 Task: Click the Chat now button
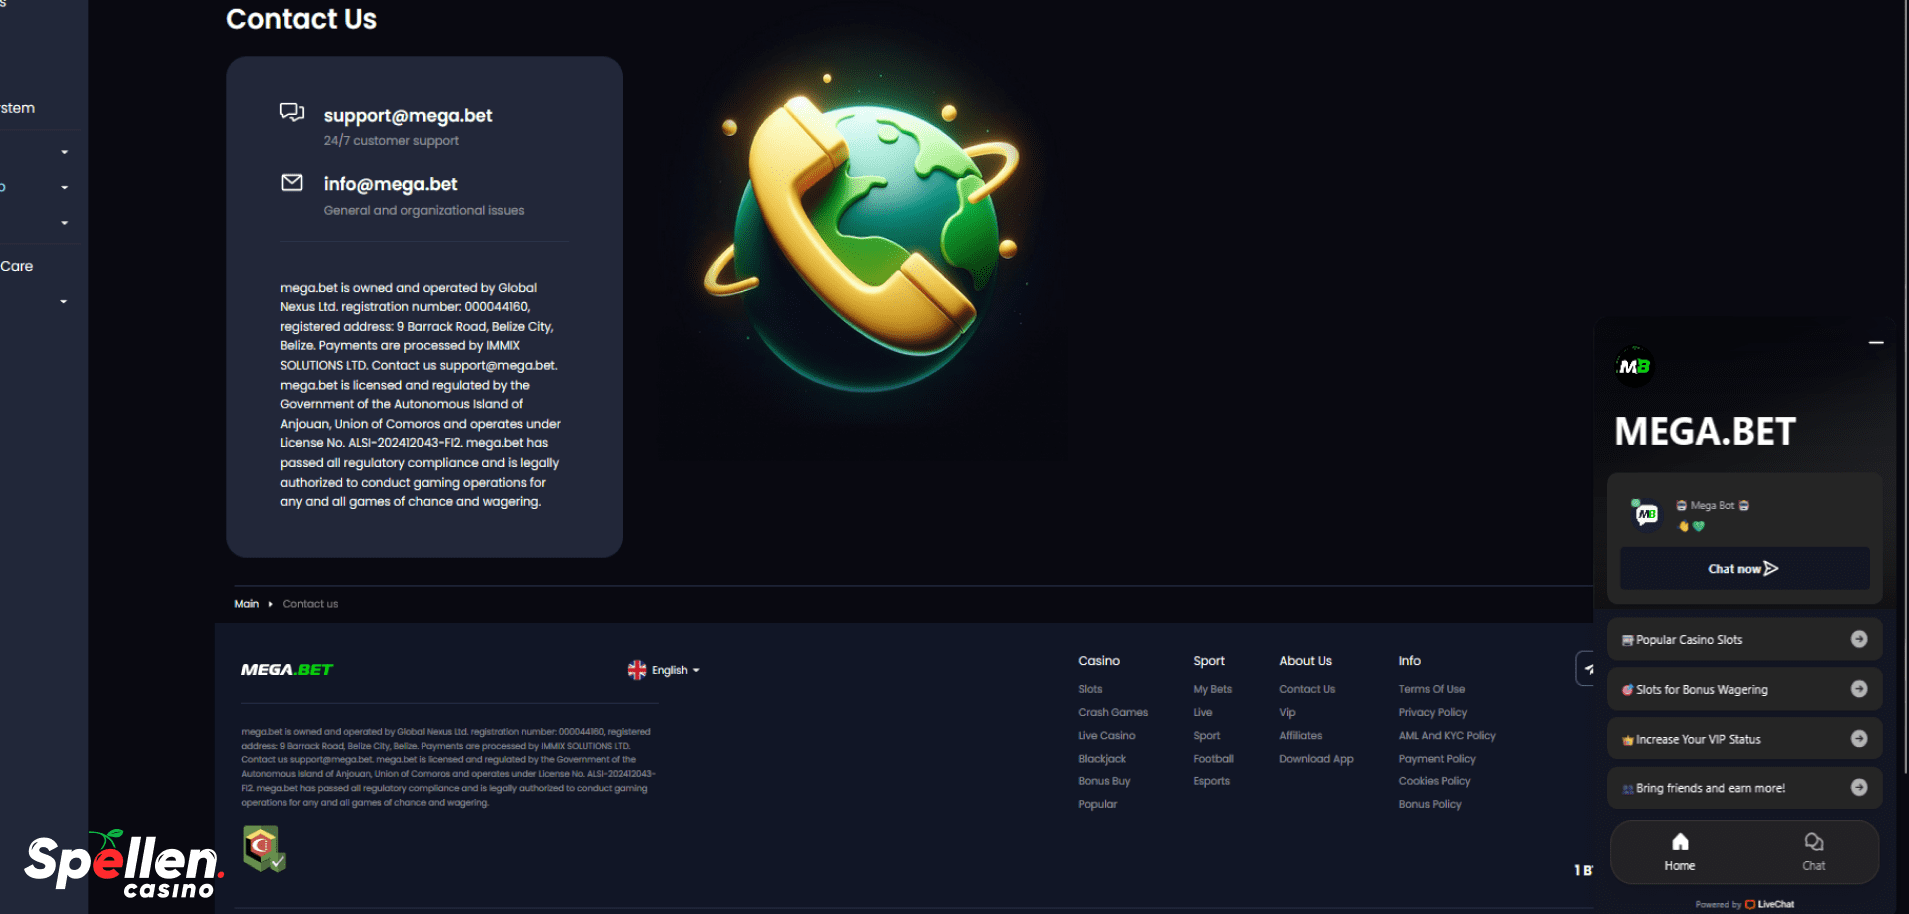(1744, 568)
